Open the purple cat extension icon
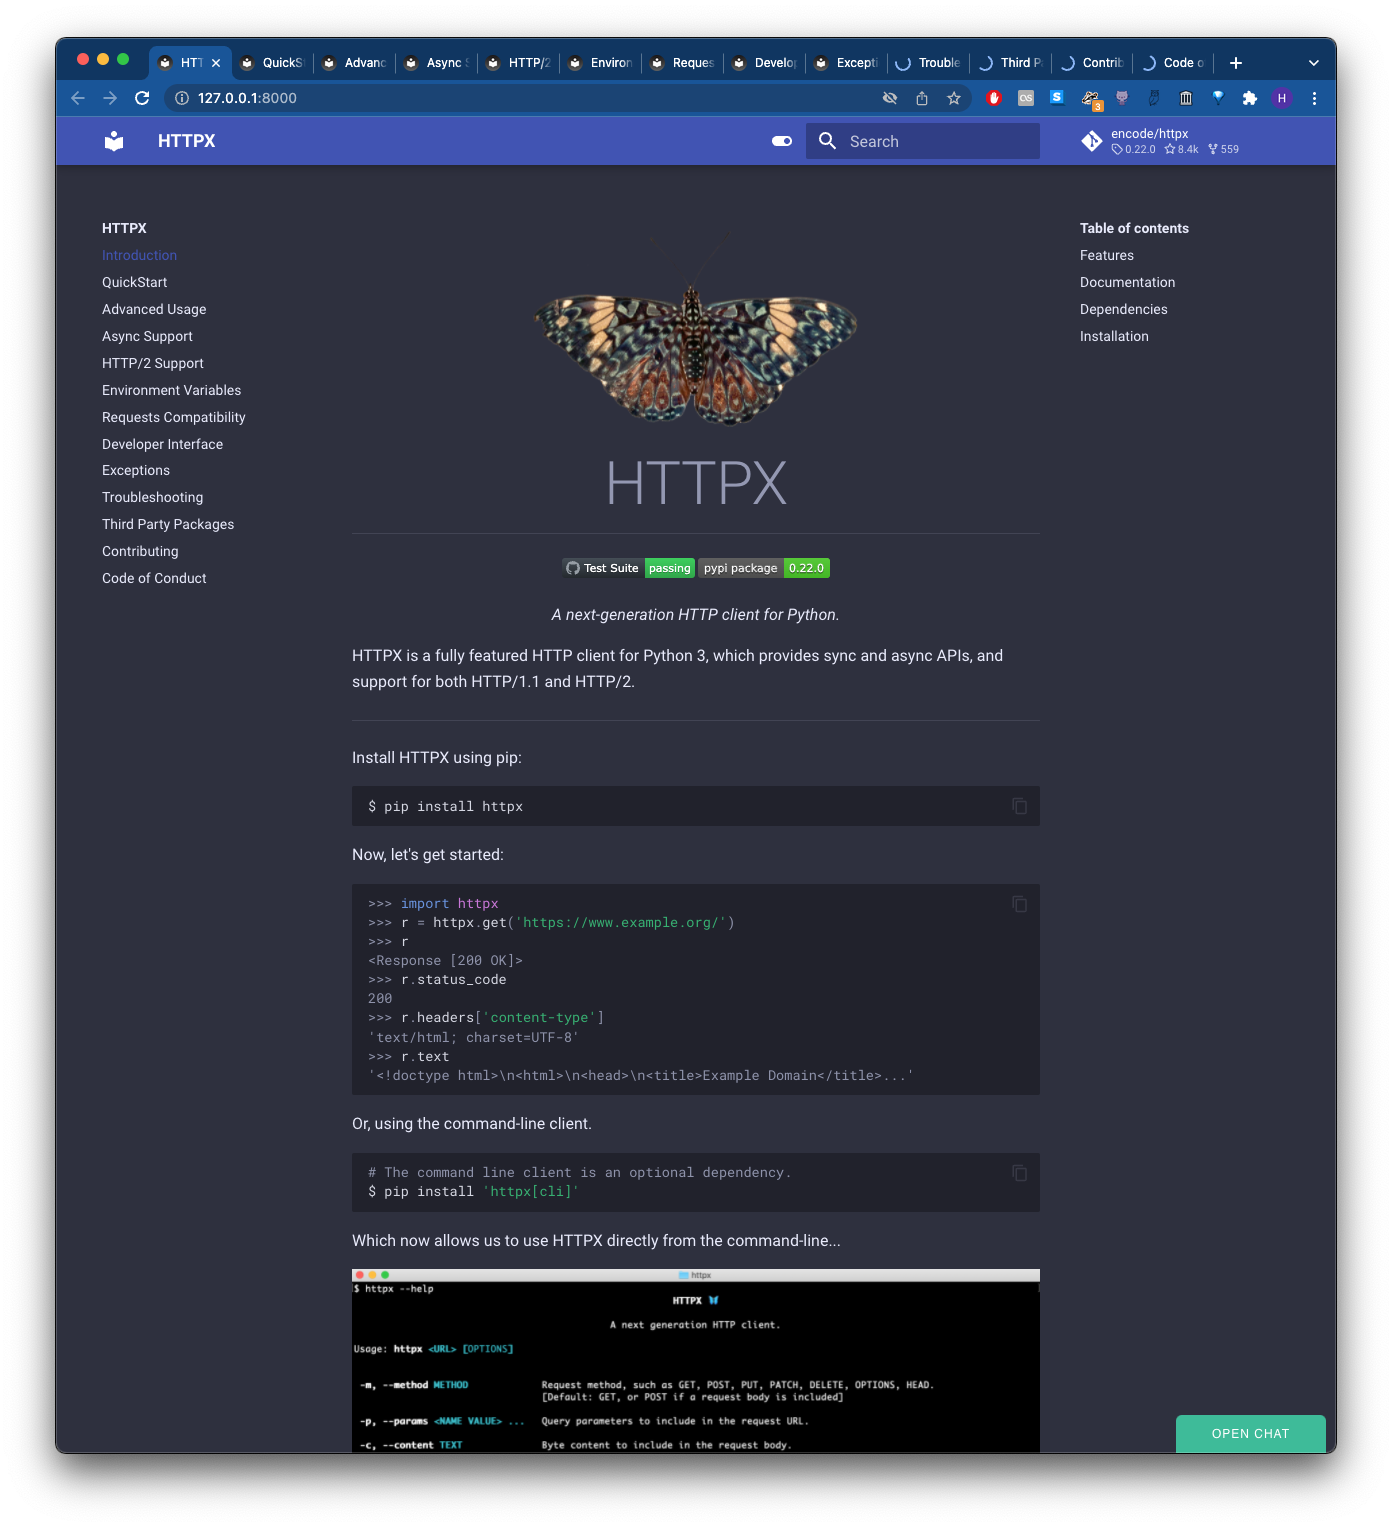1392x1527 pixels. pyautogui.click(x=1122, y=98)
